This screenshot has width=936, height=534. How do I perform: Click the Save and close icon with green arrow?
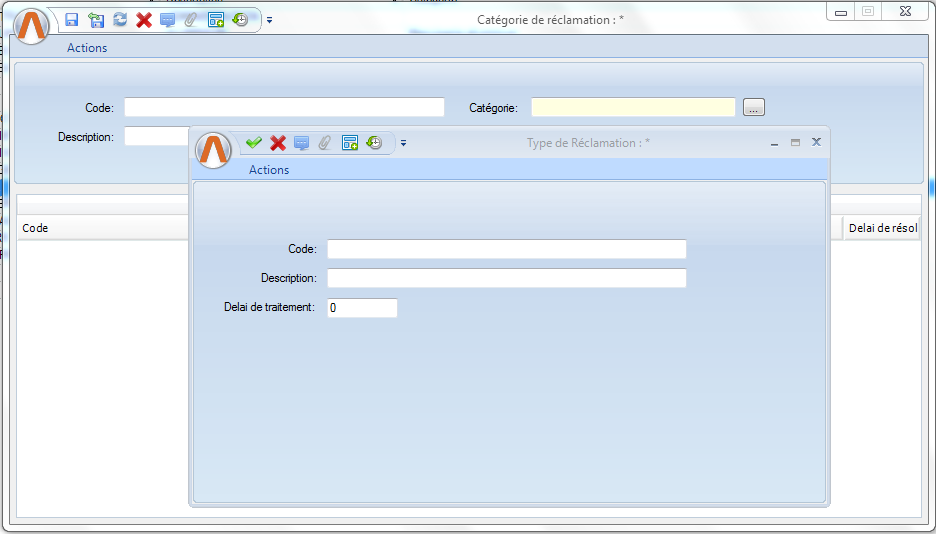click(x=96, y=20)
